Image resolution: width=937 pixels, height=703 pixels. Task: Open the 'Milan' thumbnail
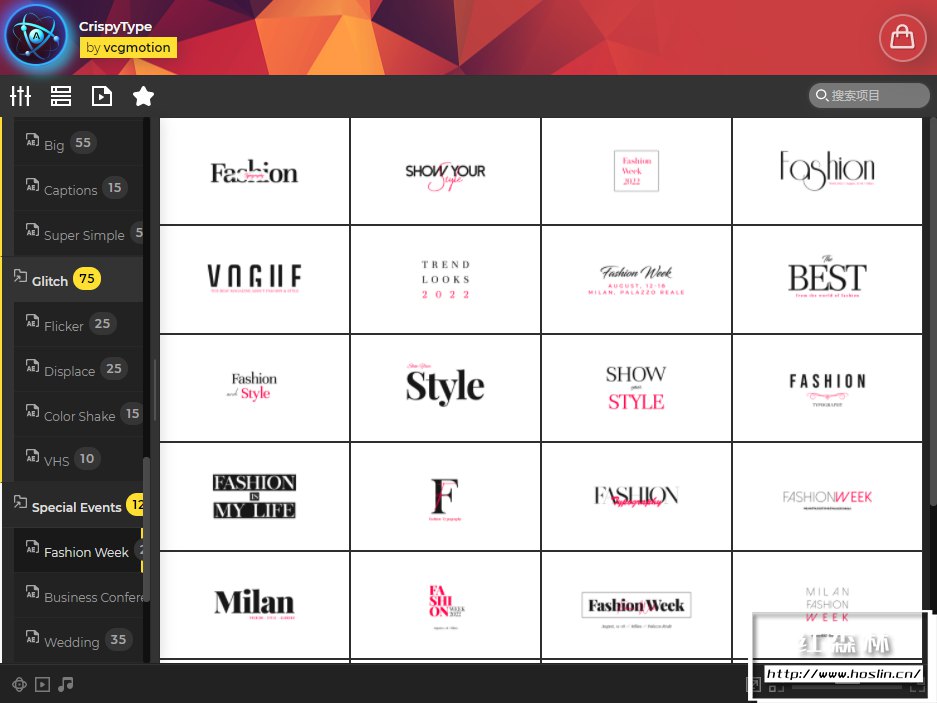(x=255, y=605)
